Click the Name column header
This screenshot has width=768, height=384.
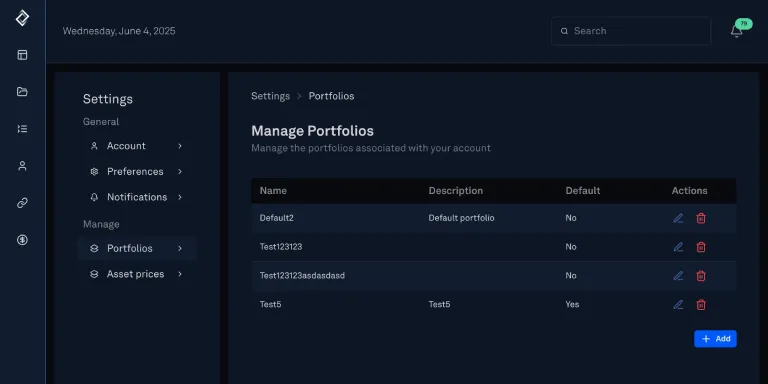click(x=273, y=191)
